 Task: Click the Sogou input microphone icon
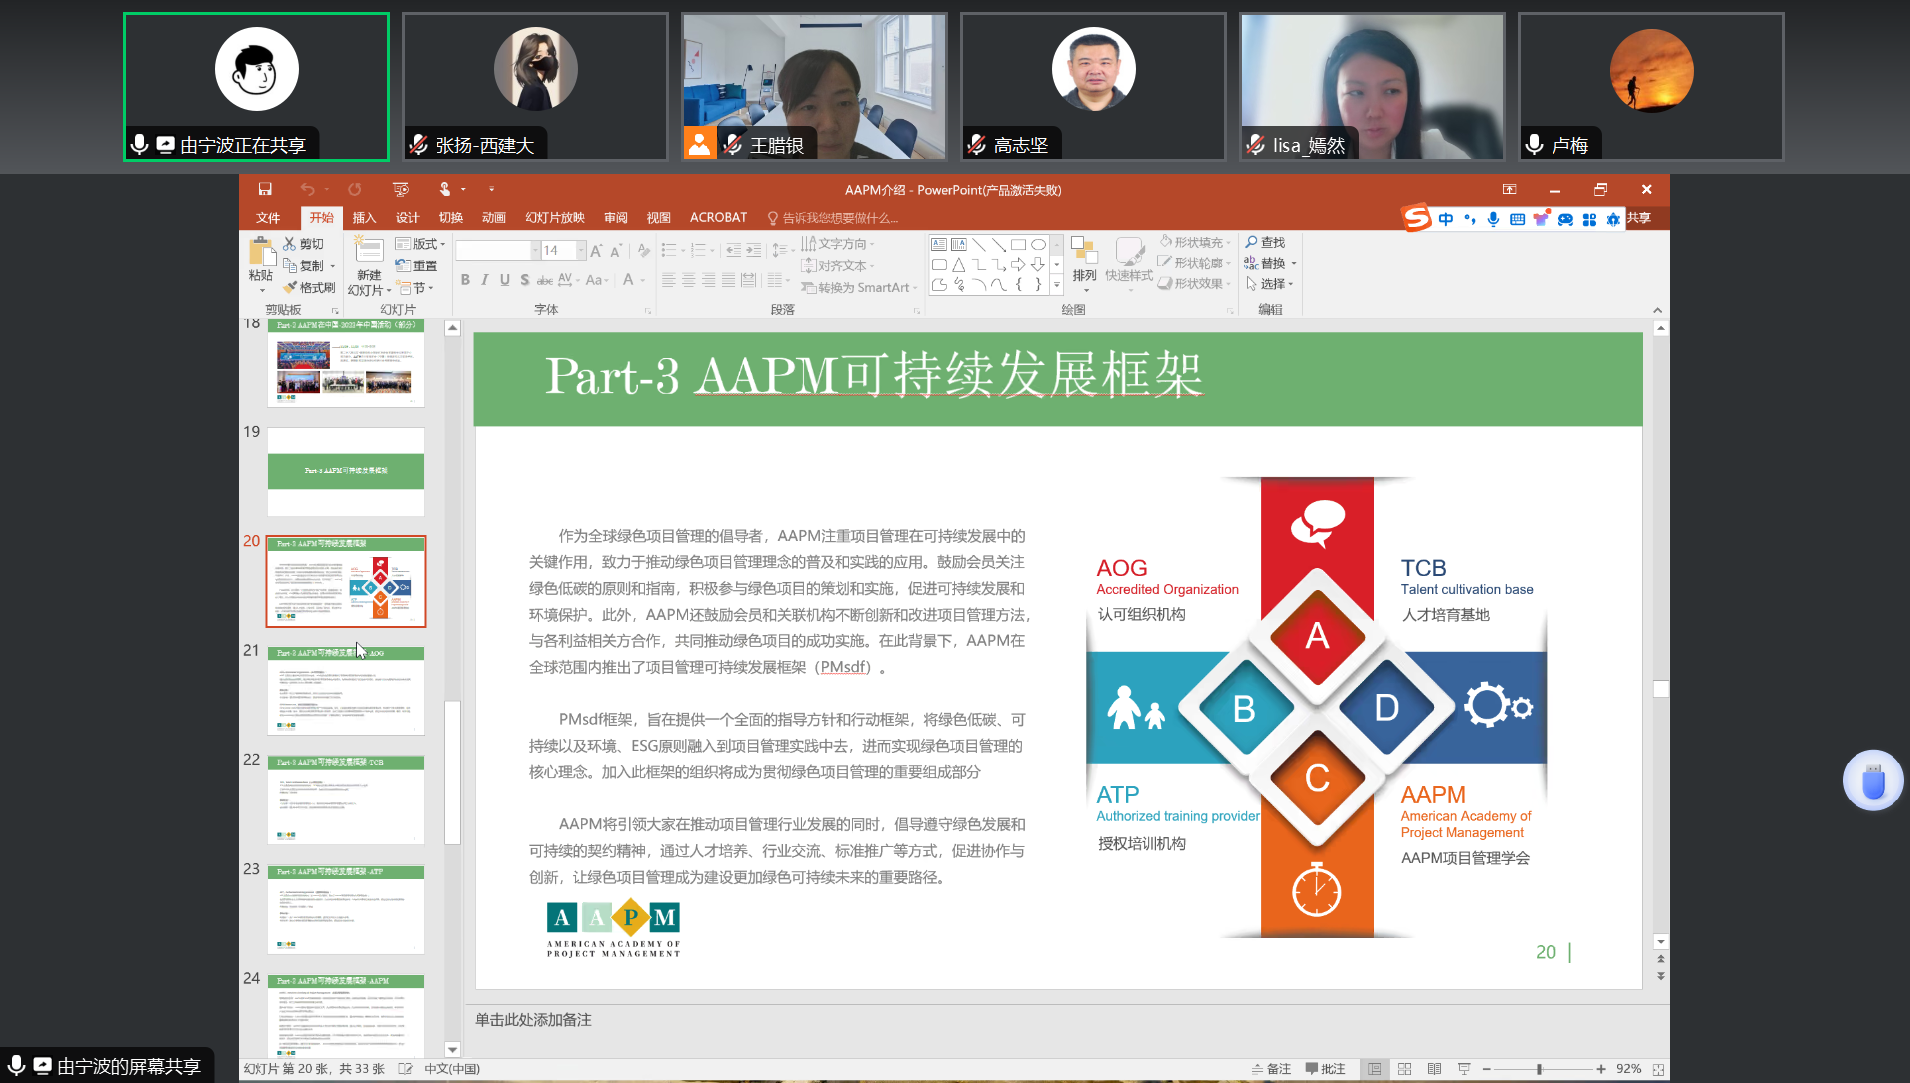coord(1493,219)
